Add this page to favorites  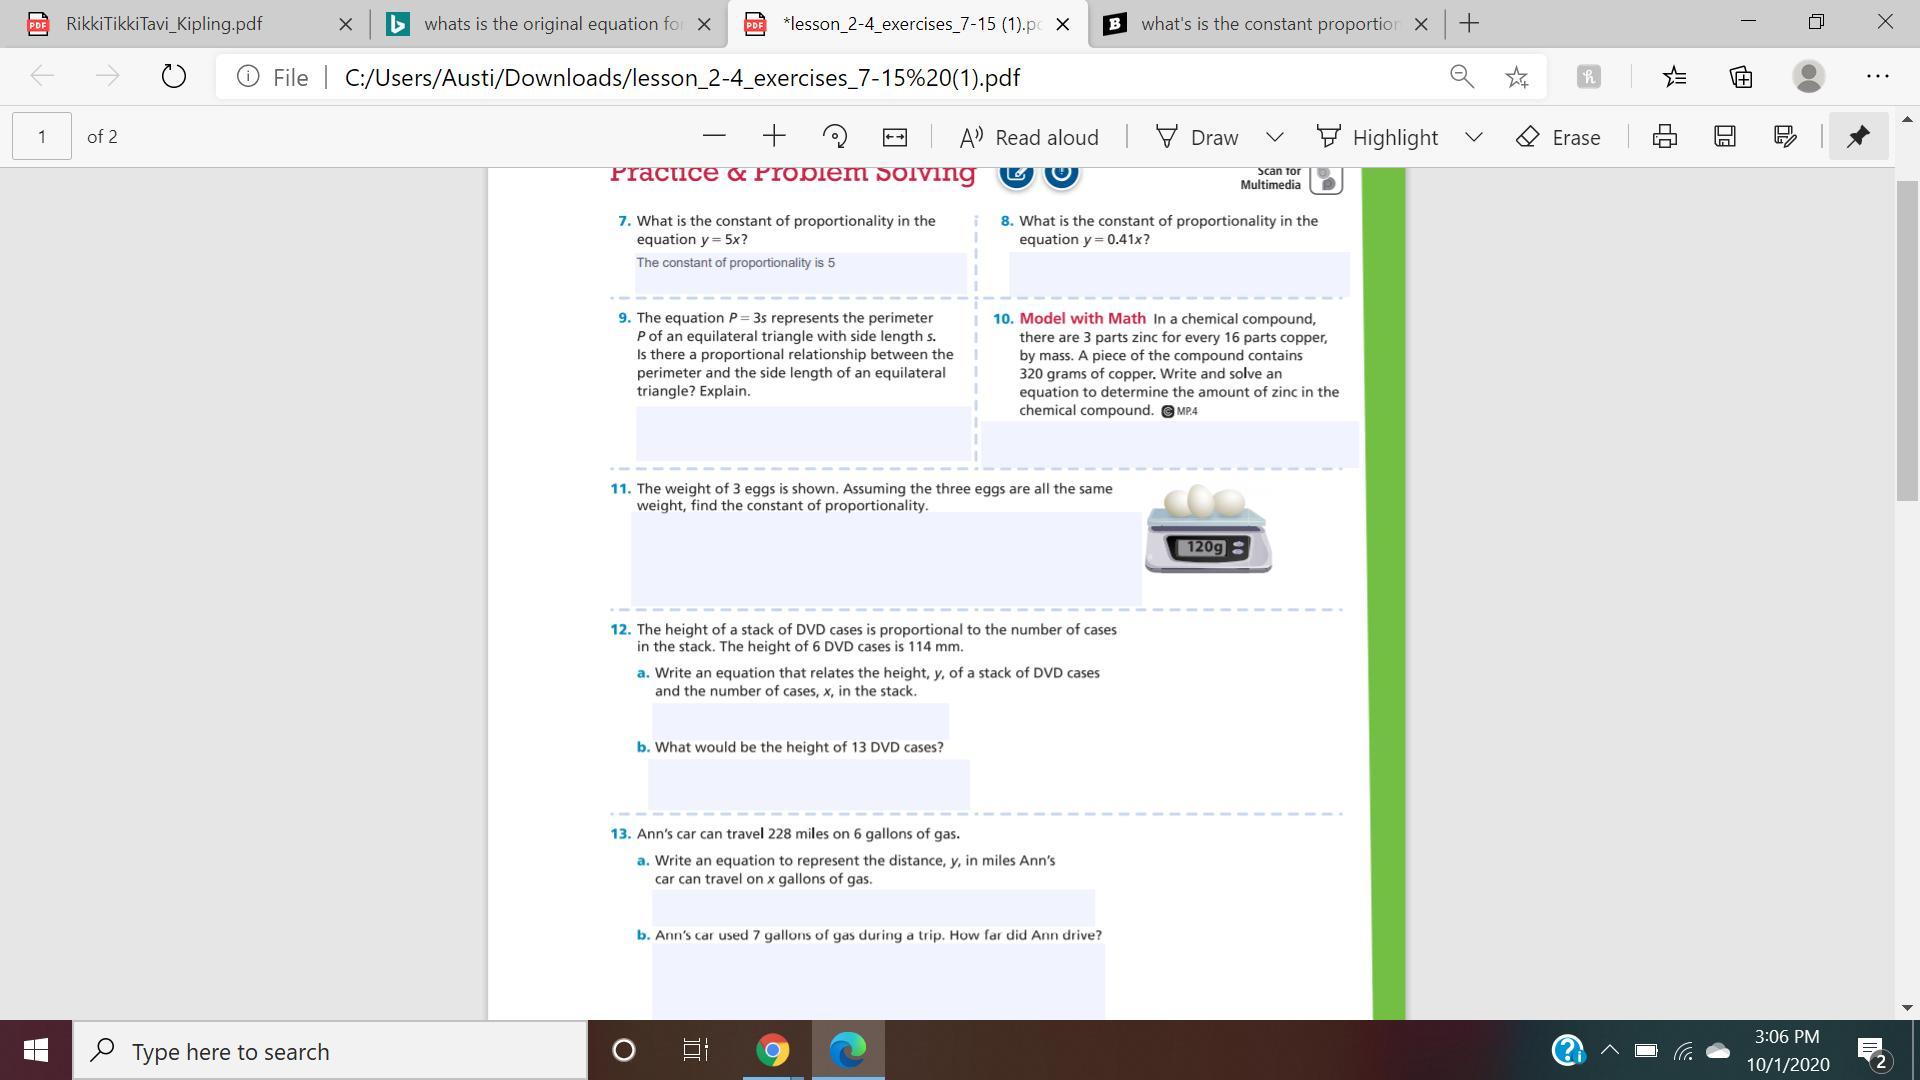pos(1517,77)
